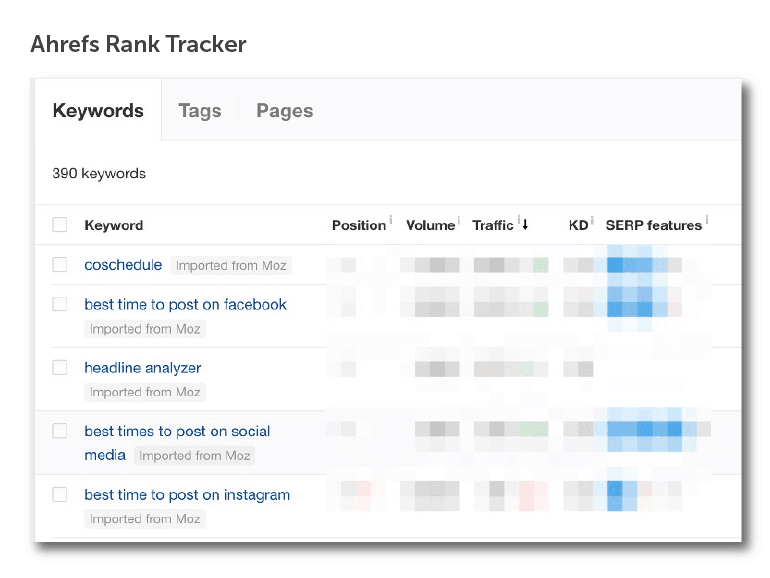Click Imported from Moz tag under headline analyzer
The image size is (770, 578).
(145, 392)
